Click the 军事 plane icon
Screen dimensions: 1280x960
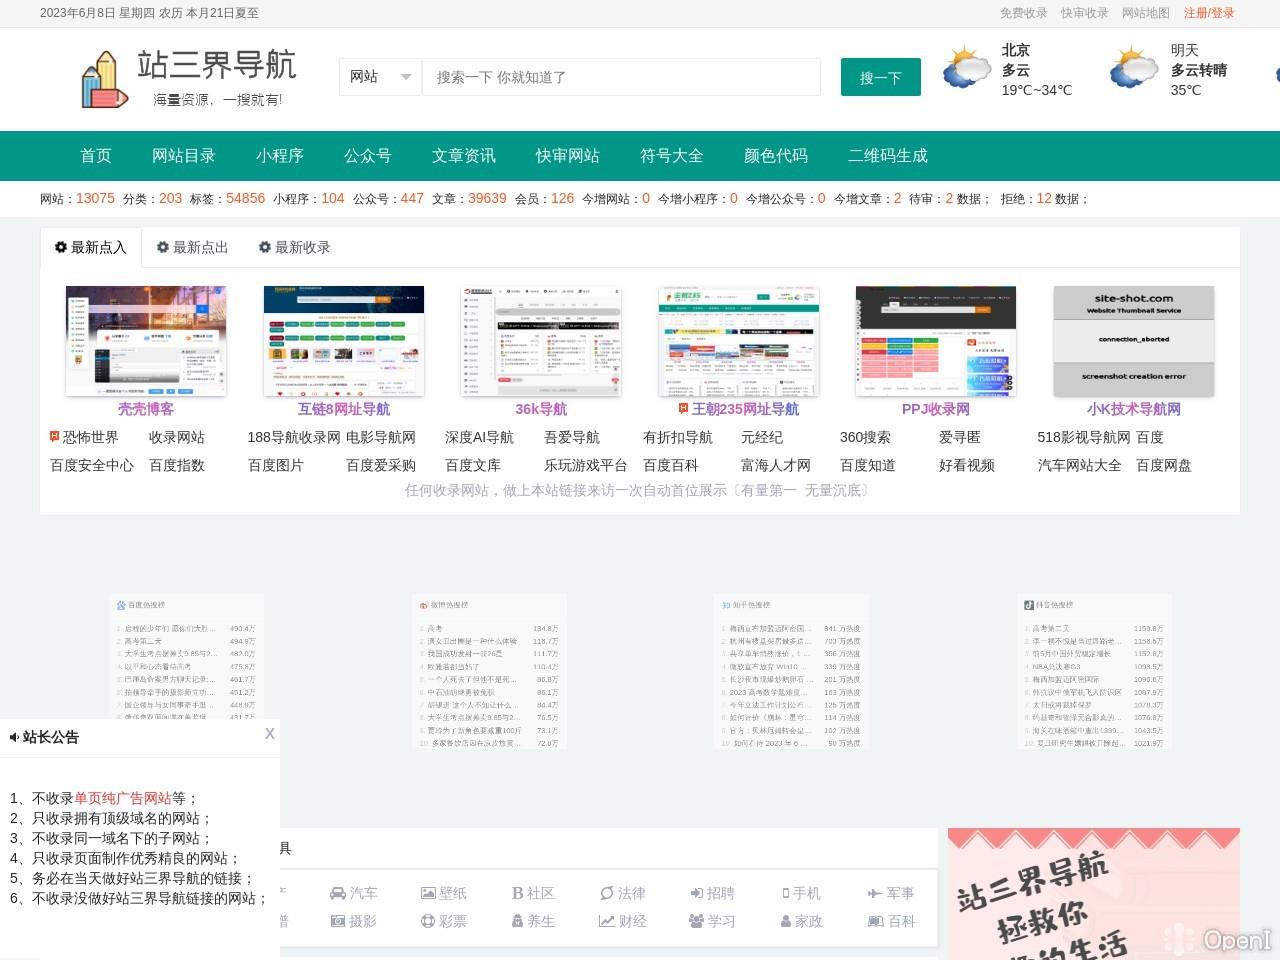tap(875, 893)
